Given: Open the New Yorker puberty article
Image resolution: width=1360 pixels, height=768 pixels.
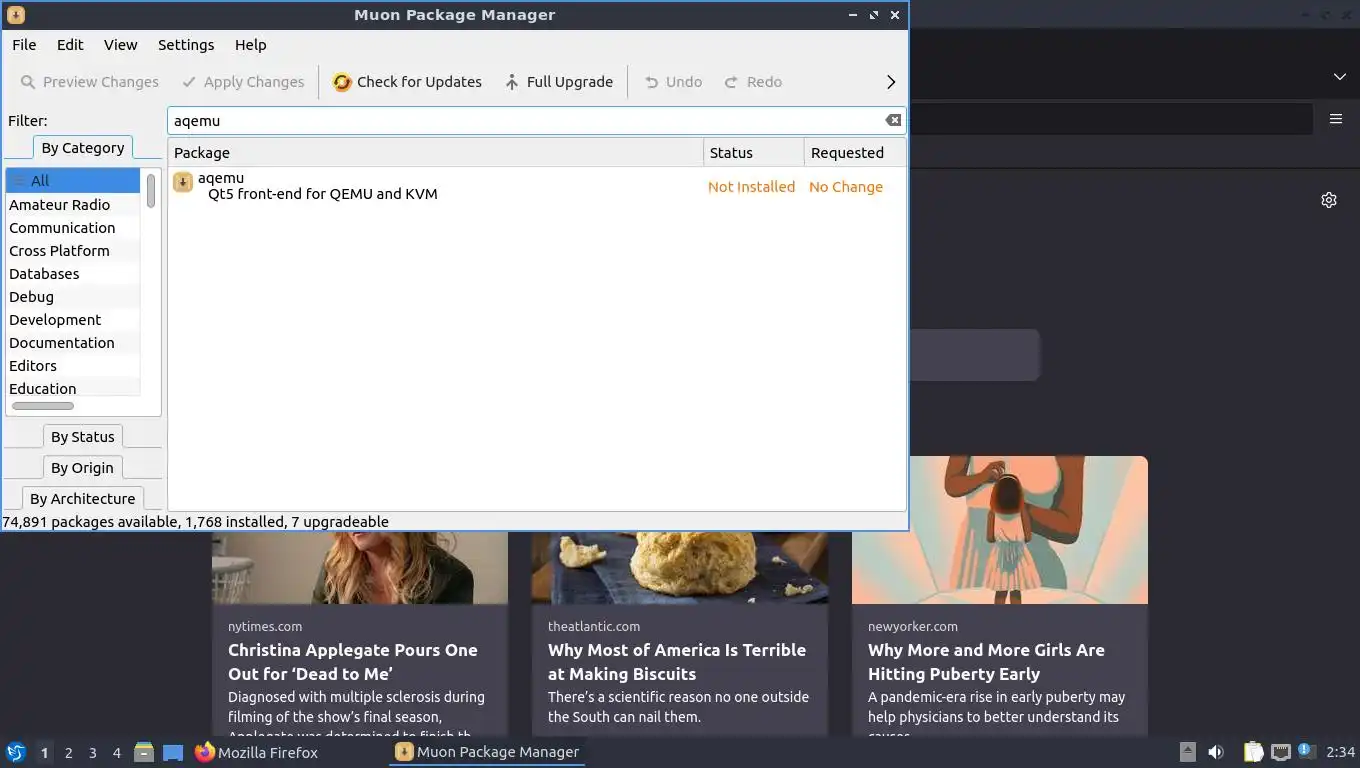Looking at the screenshot, I should coord(986,662).
